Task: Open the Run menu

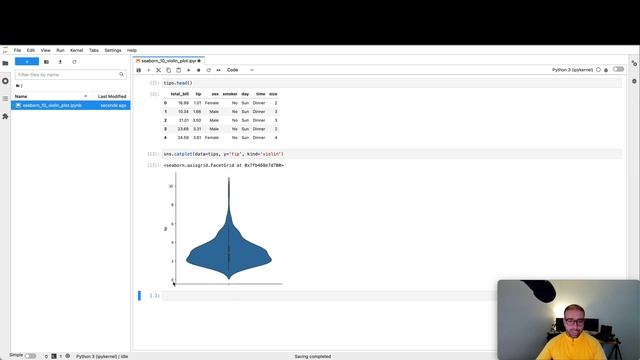Action: pyautogui.click(x=60, y=50)
